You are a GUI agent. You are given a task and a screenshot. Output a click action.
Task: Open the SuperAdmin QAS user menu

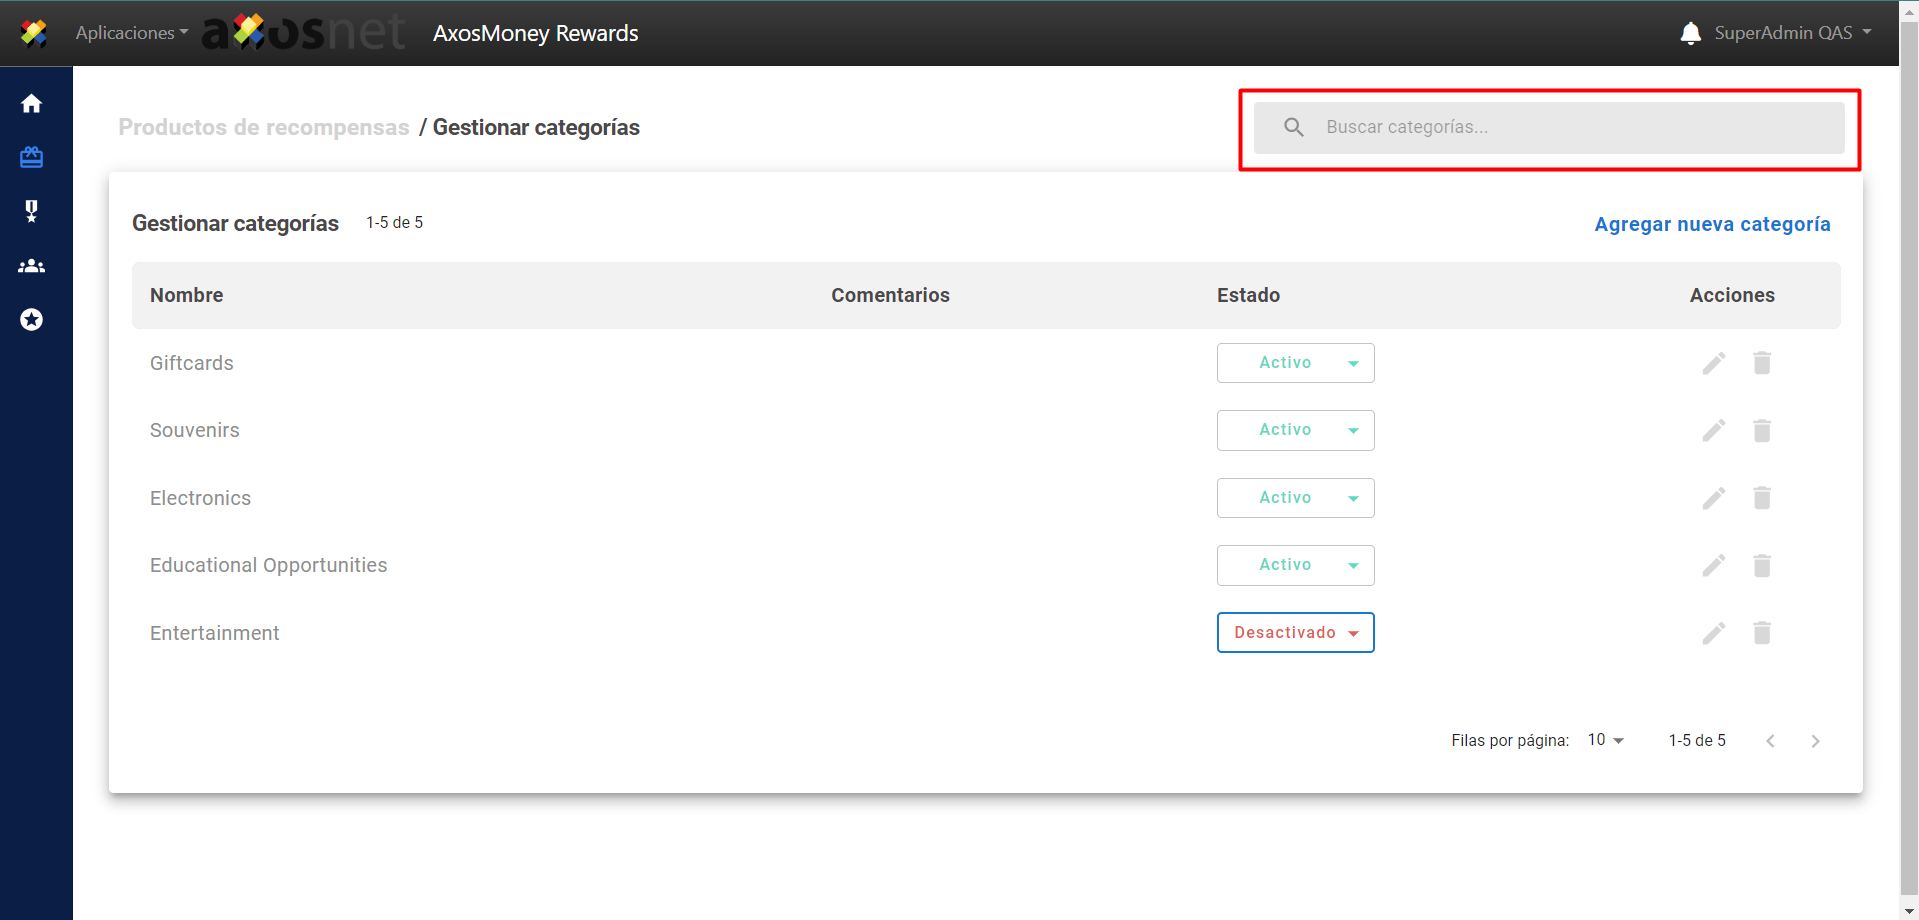[1792, 33]
